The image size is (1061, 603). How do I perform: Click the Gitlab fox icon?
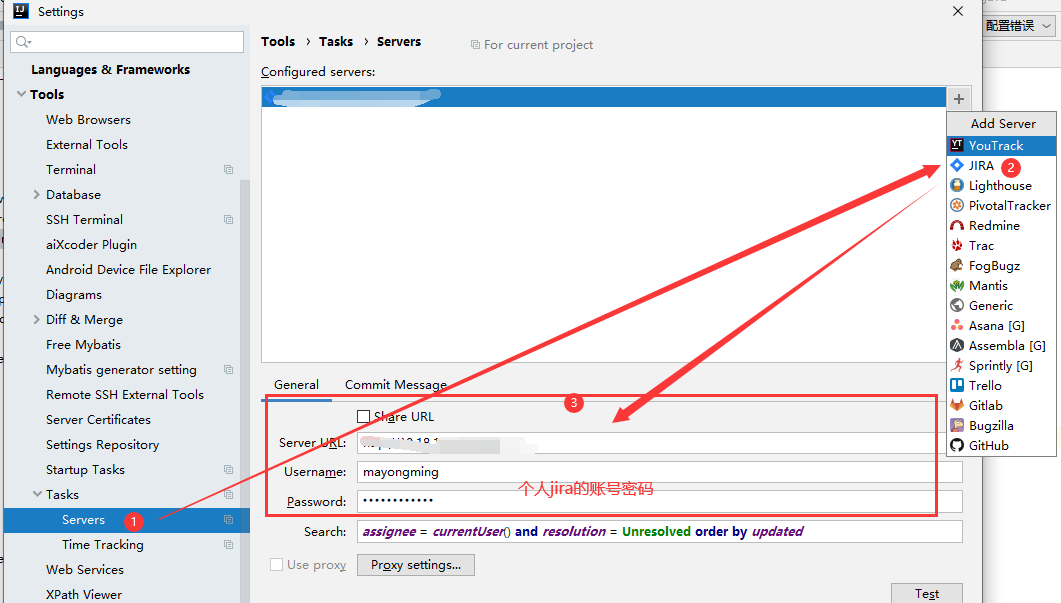(957, 405)
